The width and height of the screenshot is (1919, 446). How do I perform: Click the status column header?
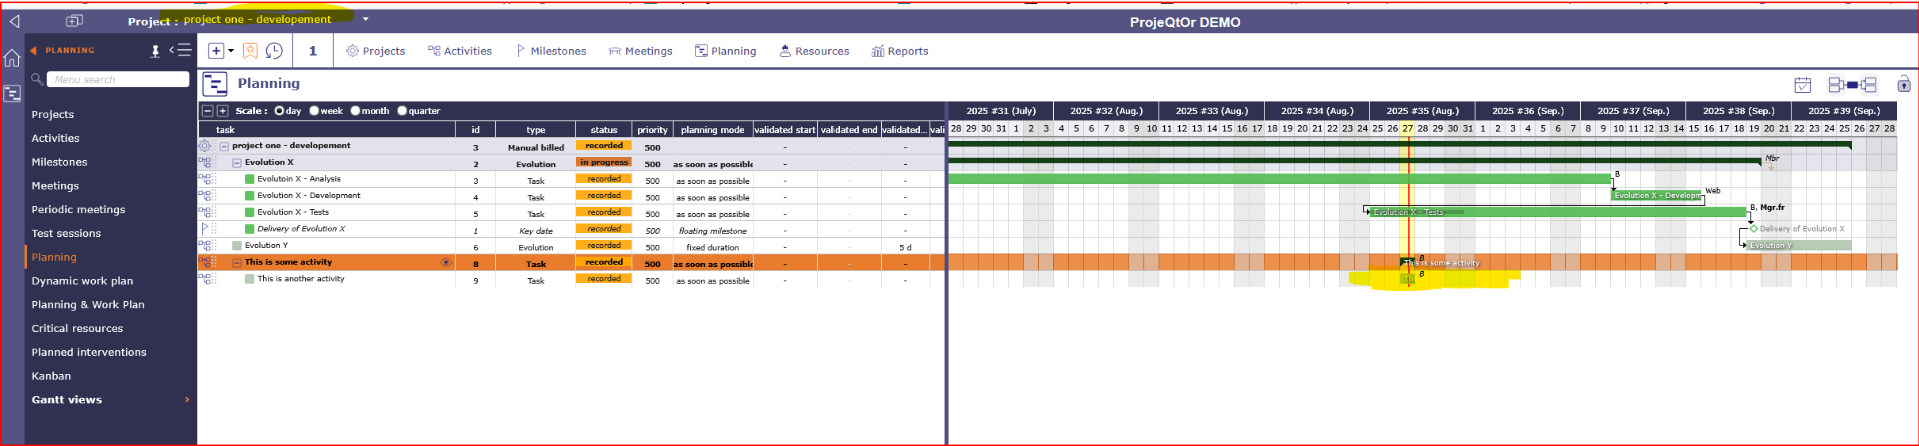click(603, 130)
